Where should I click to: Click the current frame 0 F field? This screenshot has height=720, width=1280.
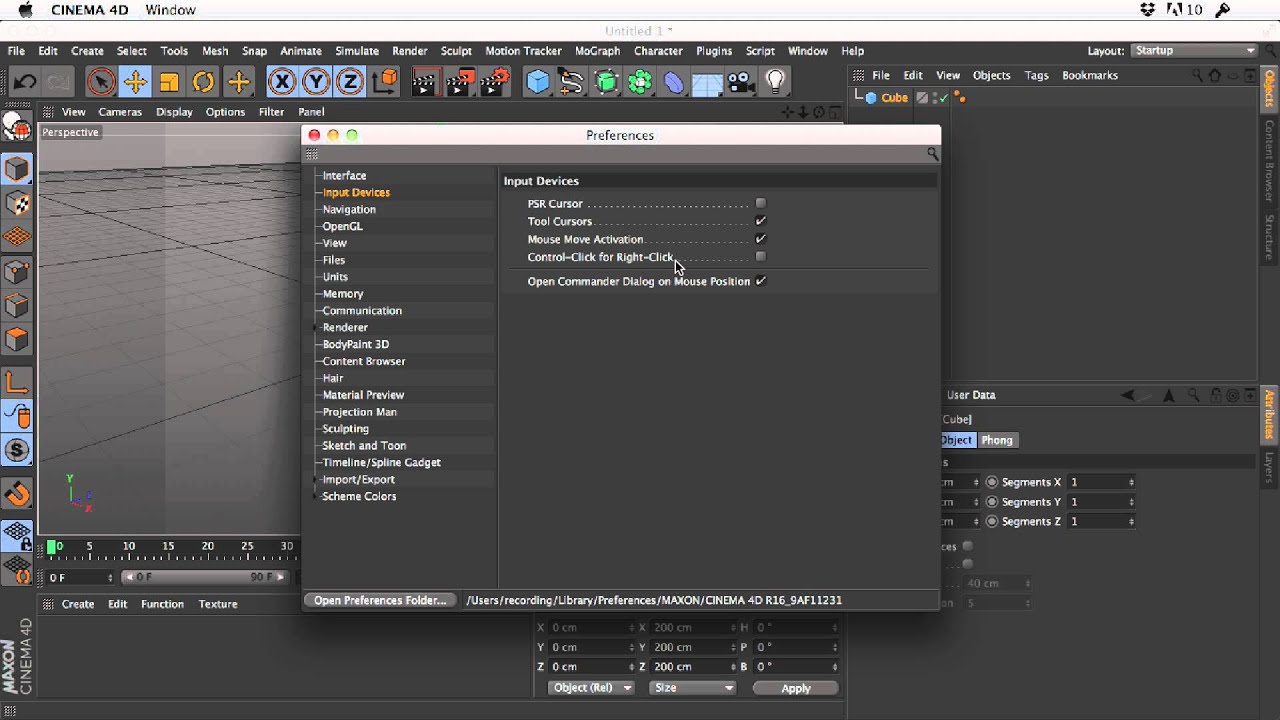click(78, 577)
